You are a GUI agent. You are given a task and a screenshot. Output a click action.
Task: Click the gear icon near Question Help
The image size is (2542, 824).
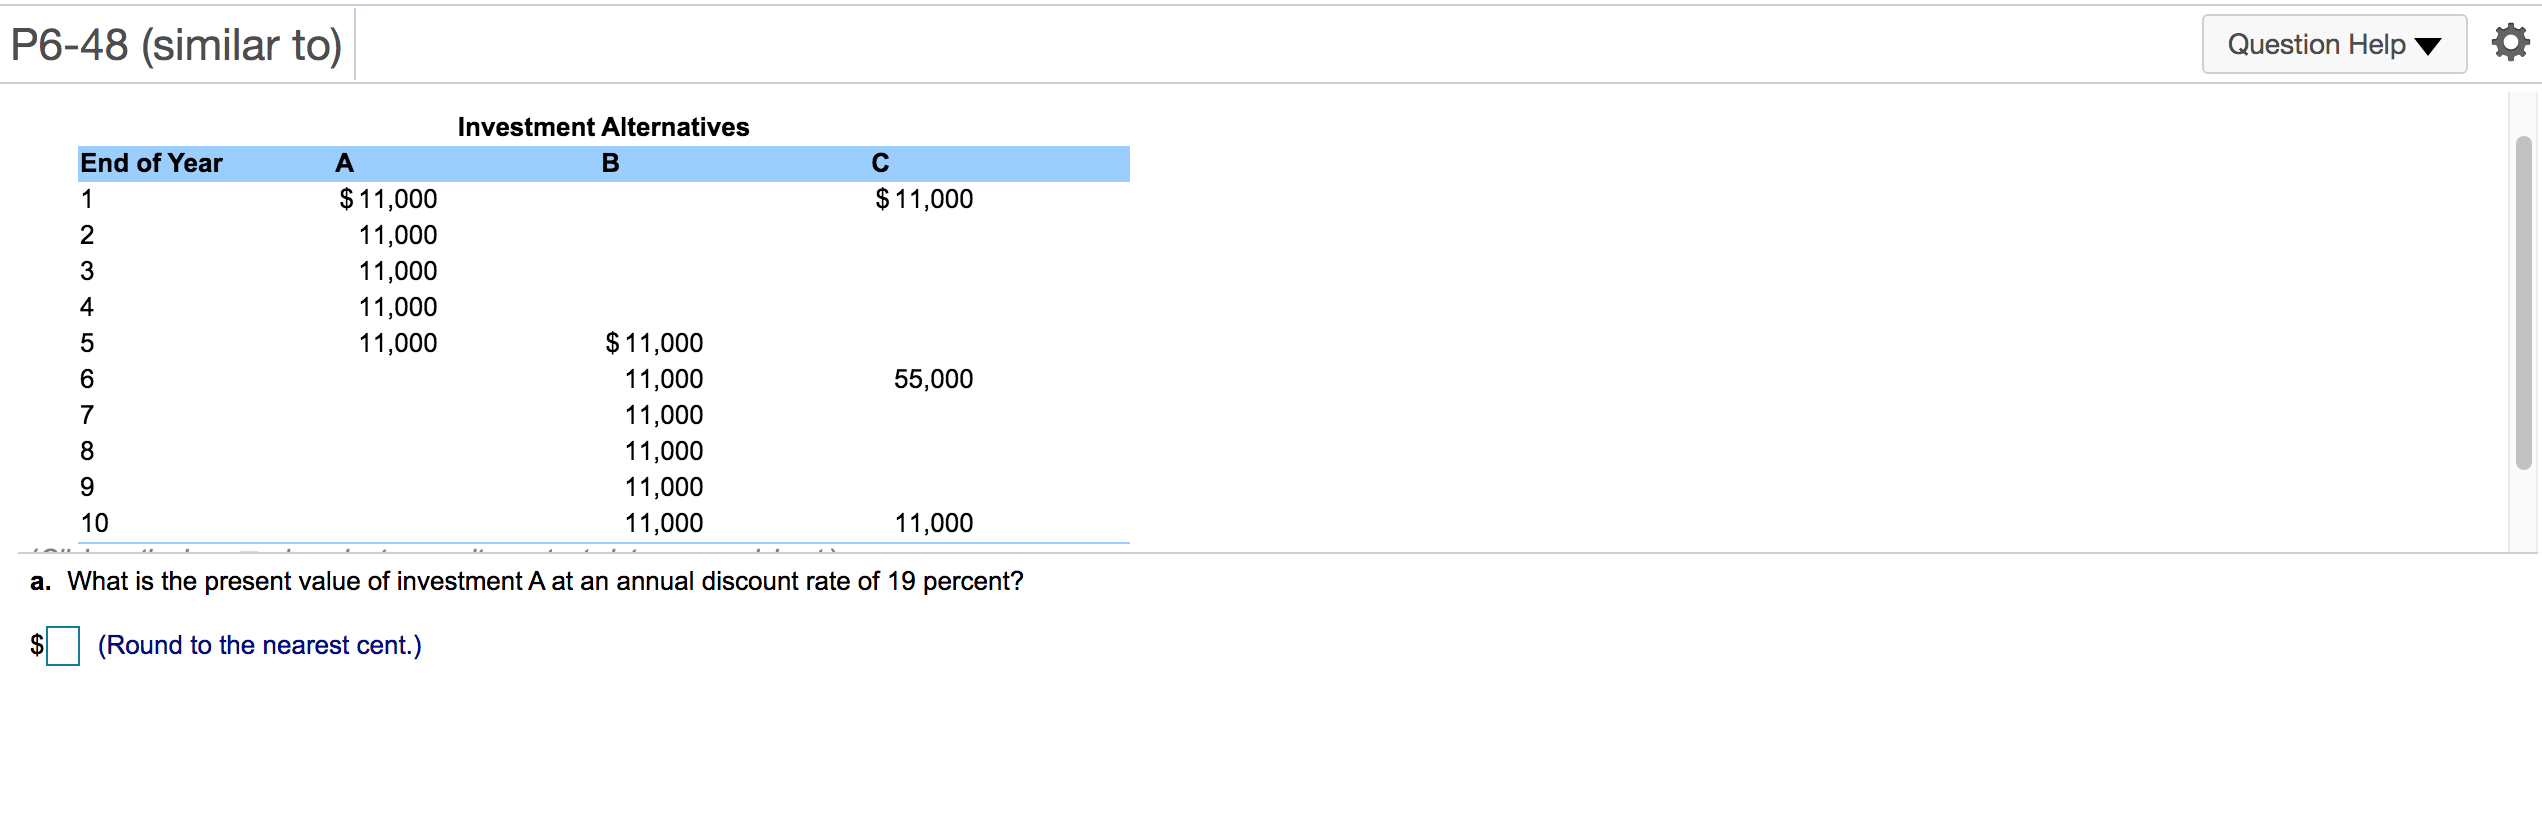pyautogui.click(x=2510, y=42)
